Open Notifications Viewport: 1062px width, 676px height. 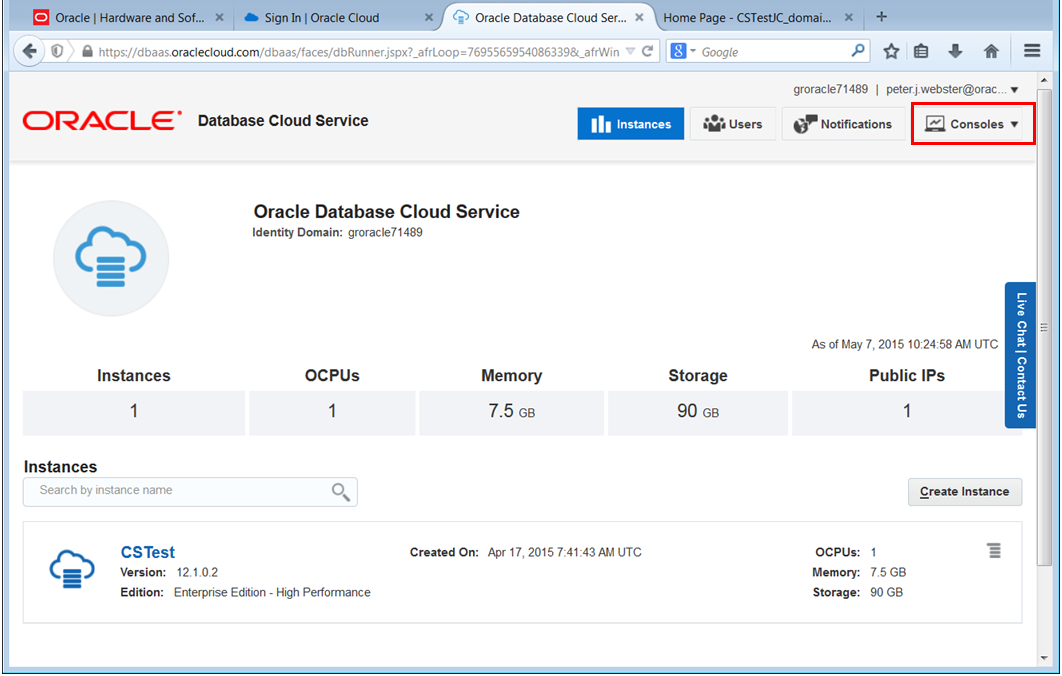click(x=843, y=123)
